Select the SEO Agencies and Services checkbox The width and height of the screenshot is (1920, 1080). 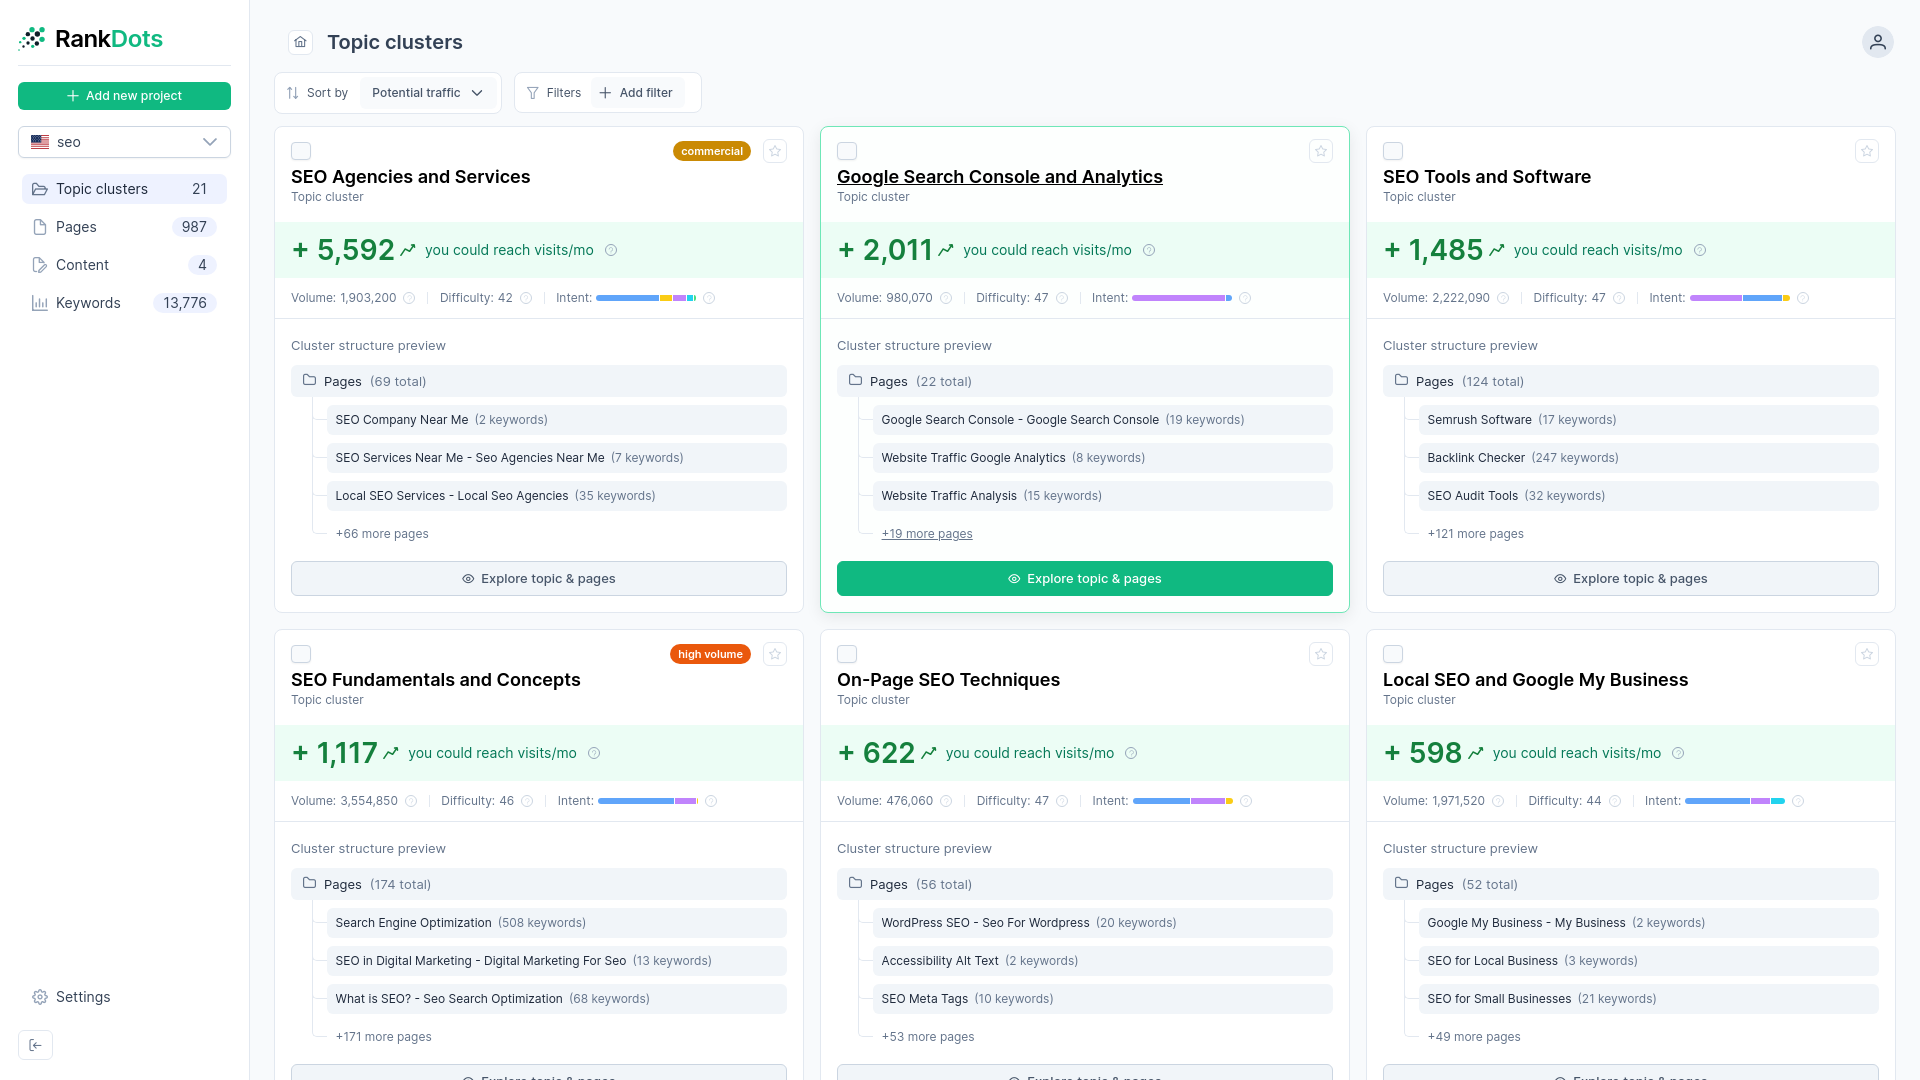301,151
